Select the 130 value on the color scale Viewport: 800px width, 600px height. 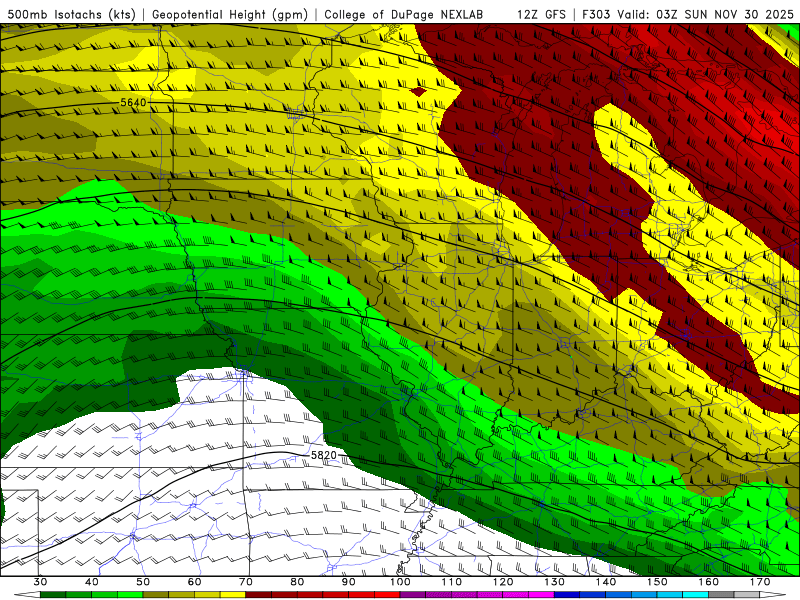tap(554, 582)
